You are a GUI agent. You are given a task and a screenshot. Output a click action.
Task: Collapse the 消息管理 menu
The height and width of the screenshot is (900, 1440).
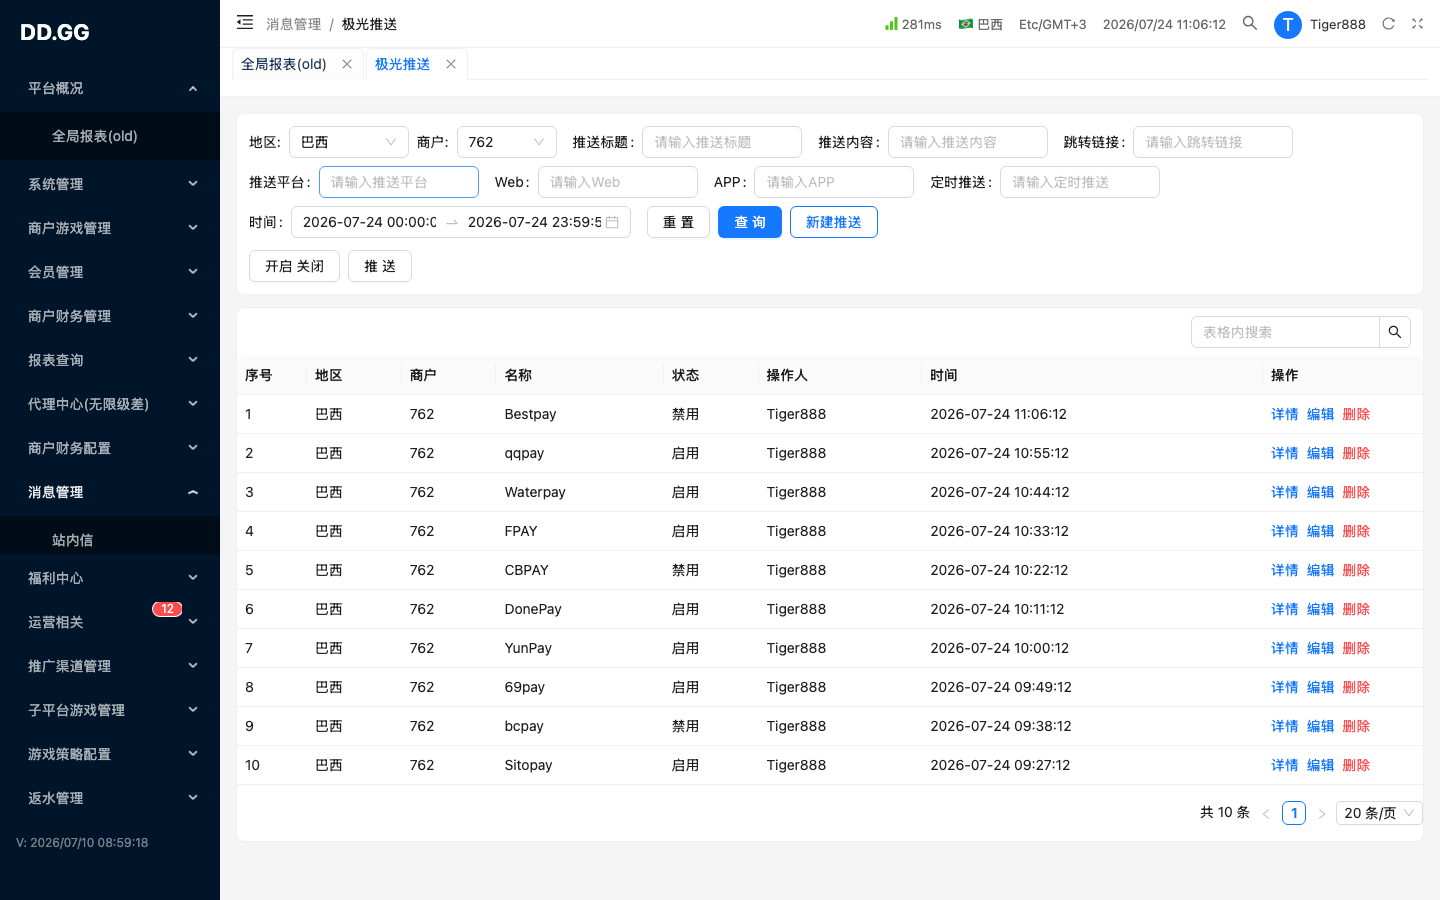pyautogui.click(x=110, y=492)
